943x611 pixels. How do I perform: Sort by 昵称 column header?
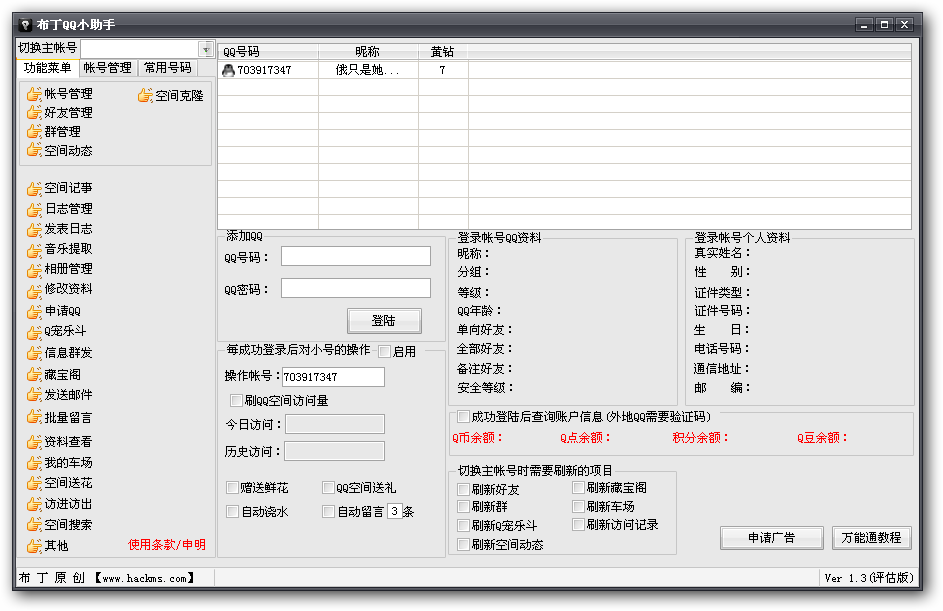(x=368, y=52)
